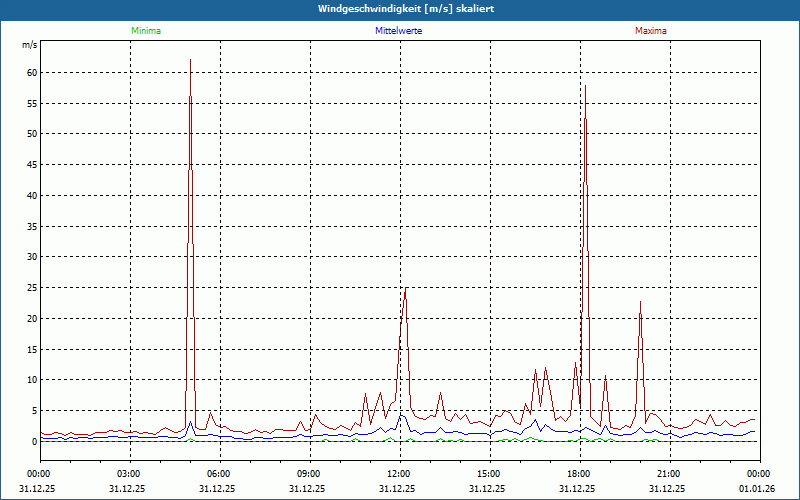Click the 5 value on y-axis
The width and height of the screenshot is (800, 500).
35,411
